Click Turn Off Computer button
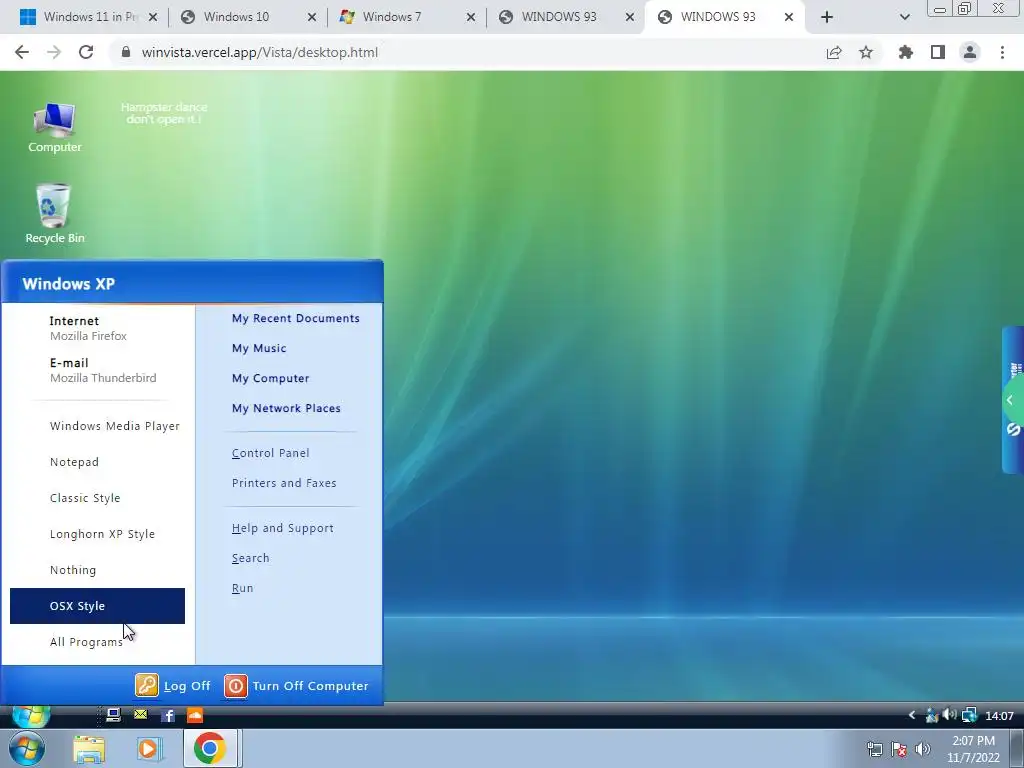1024x768 pixels. click(x=297, y=686)
